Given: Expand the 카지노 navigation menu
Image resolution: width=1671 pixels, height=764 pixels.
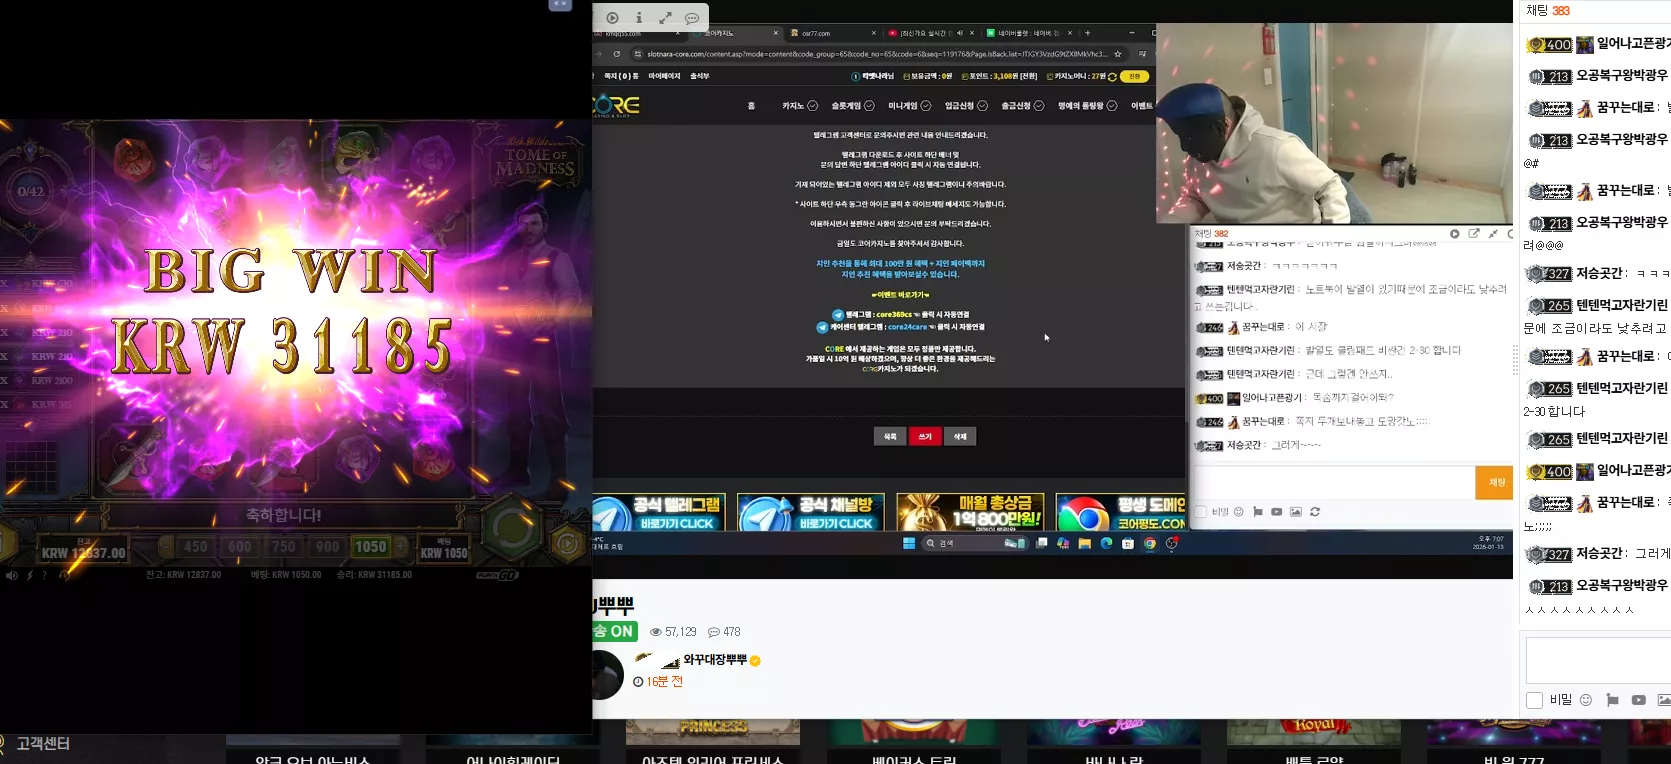Looking at the screenshot, I should point(800,106).
